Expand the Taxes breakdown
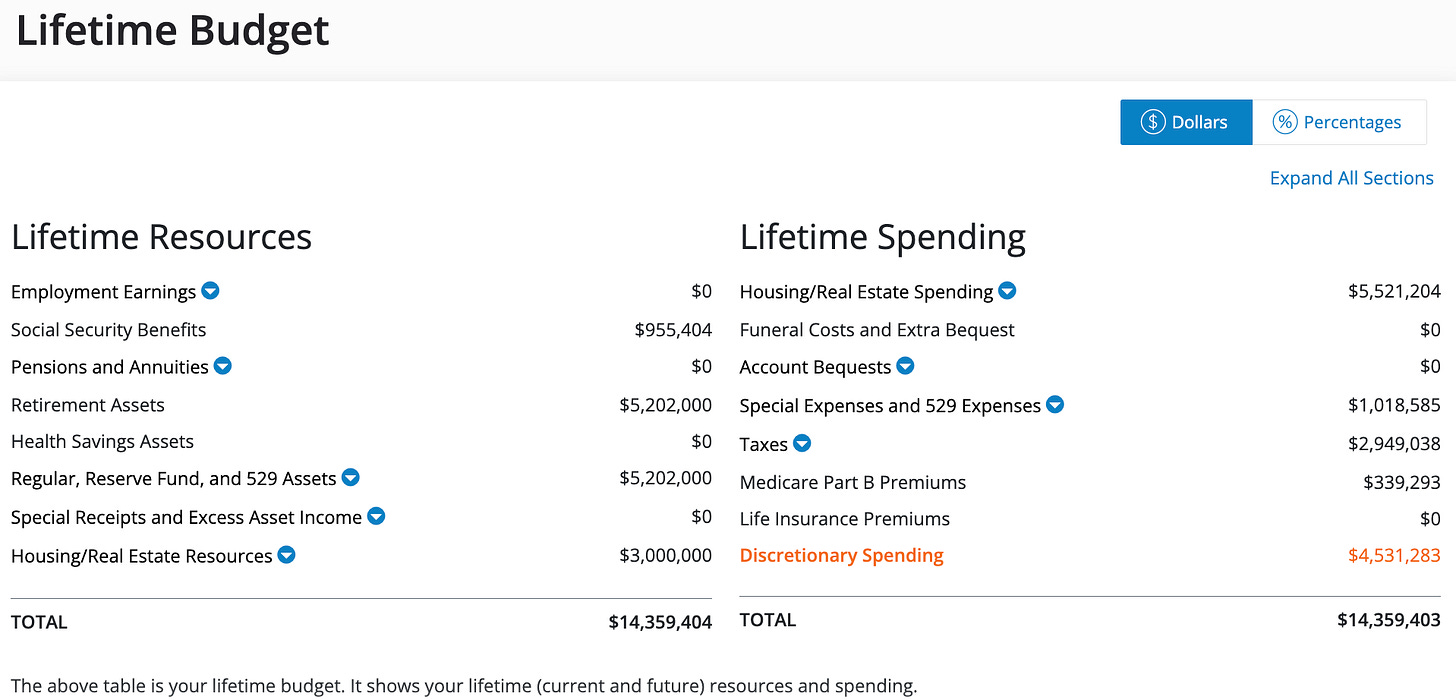Viewport: 1456px width, 700px height. pyautogui.click(x=802, y=443)
